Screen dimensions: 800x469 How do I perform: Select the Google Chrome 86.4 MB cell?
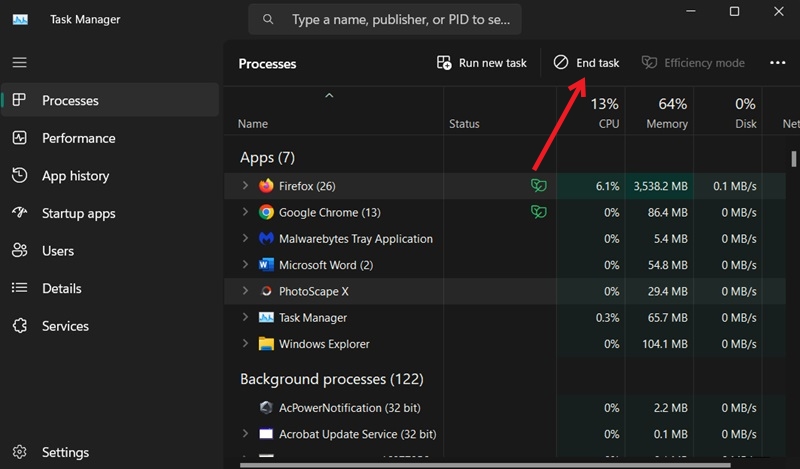tap(660, 212)
